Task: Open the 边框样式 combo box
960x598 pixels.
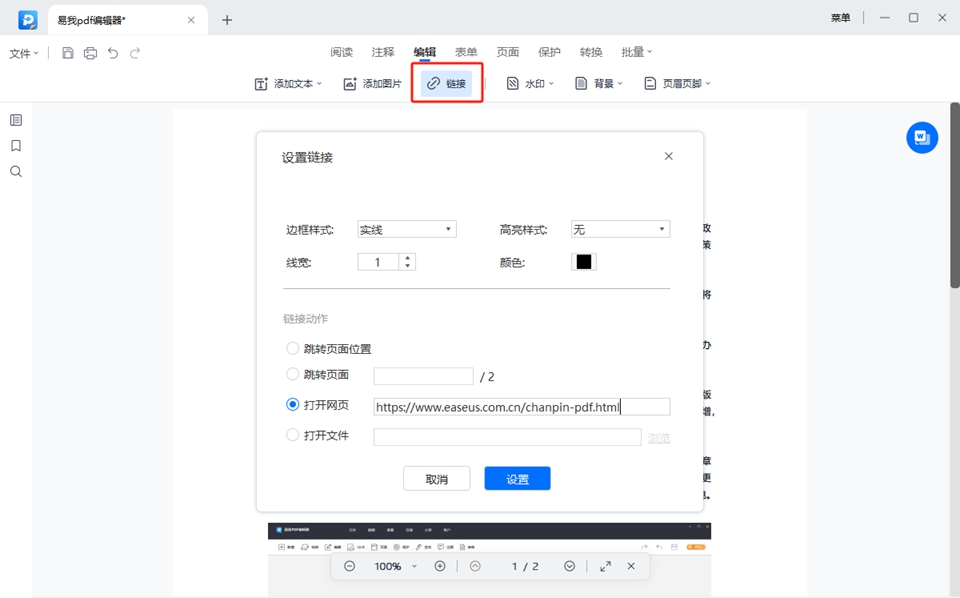Action: (407, 229)
